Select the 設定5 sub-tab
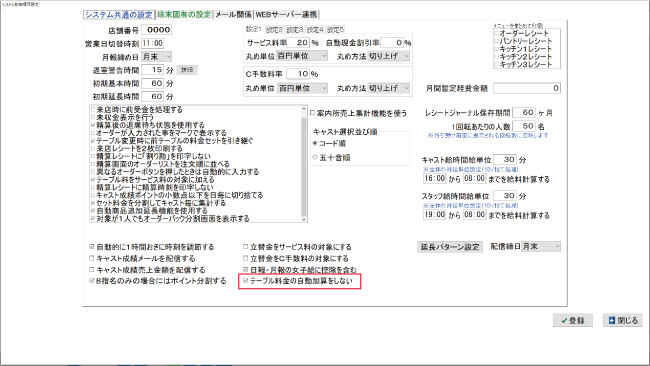Image resolution: width=650 pixels, height=366 pixels. (335, 30)
